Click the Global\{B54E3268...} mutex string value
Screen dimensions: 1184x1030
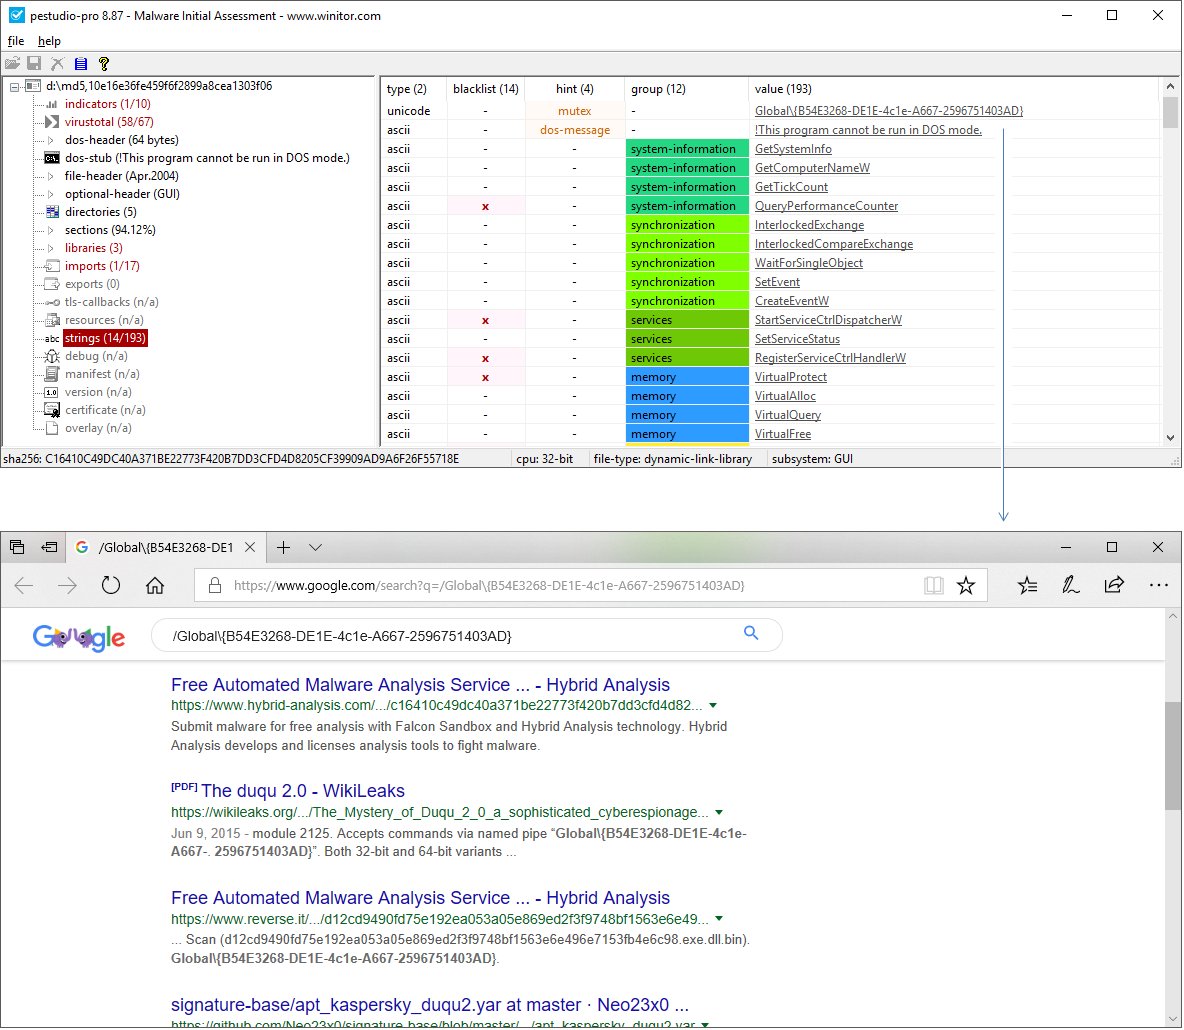pos(889,111)
